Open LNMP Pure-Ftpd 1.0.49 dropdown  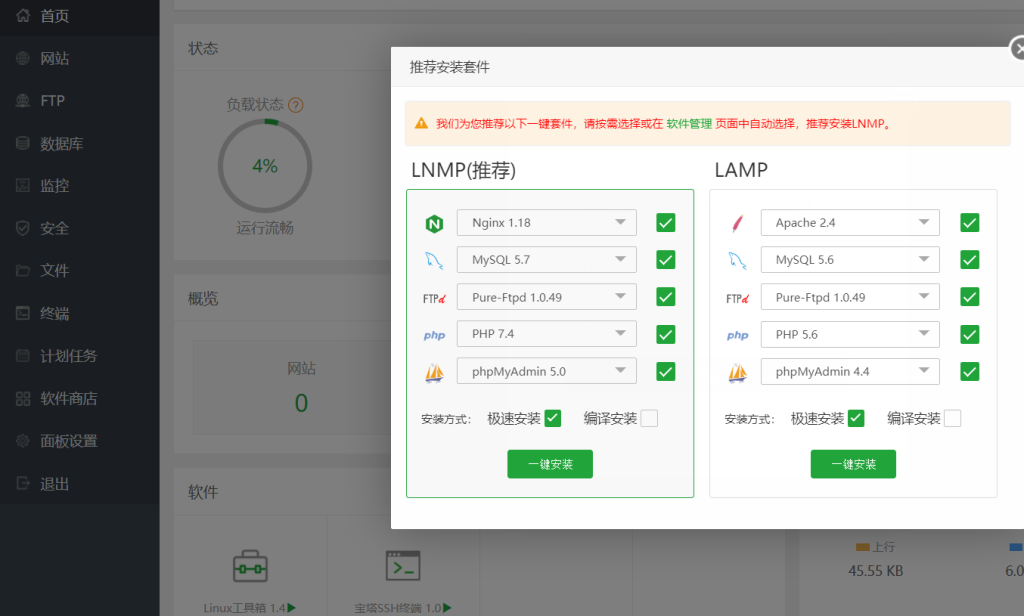point(547,297)
